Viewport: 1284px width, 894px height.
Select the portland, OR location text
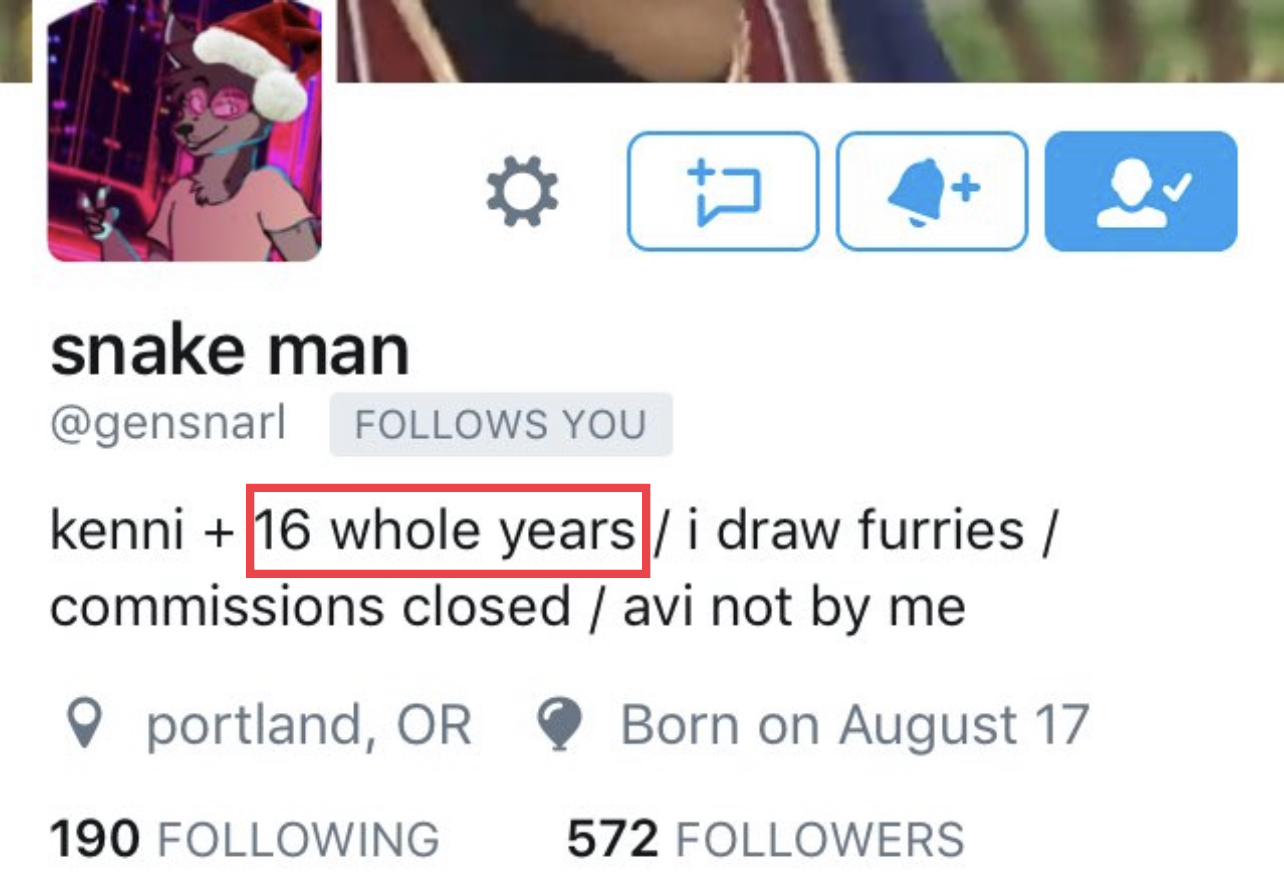coord(309,725)
